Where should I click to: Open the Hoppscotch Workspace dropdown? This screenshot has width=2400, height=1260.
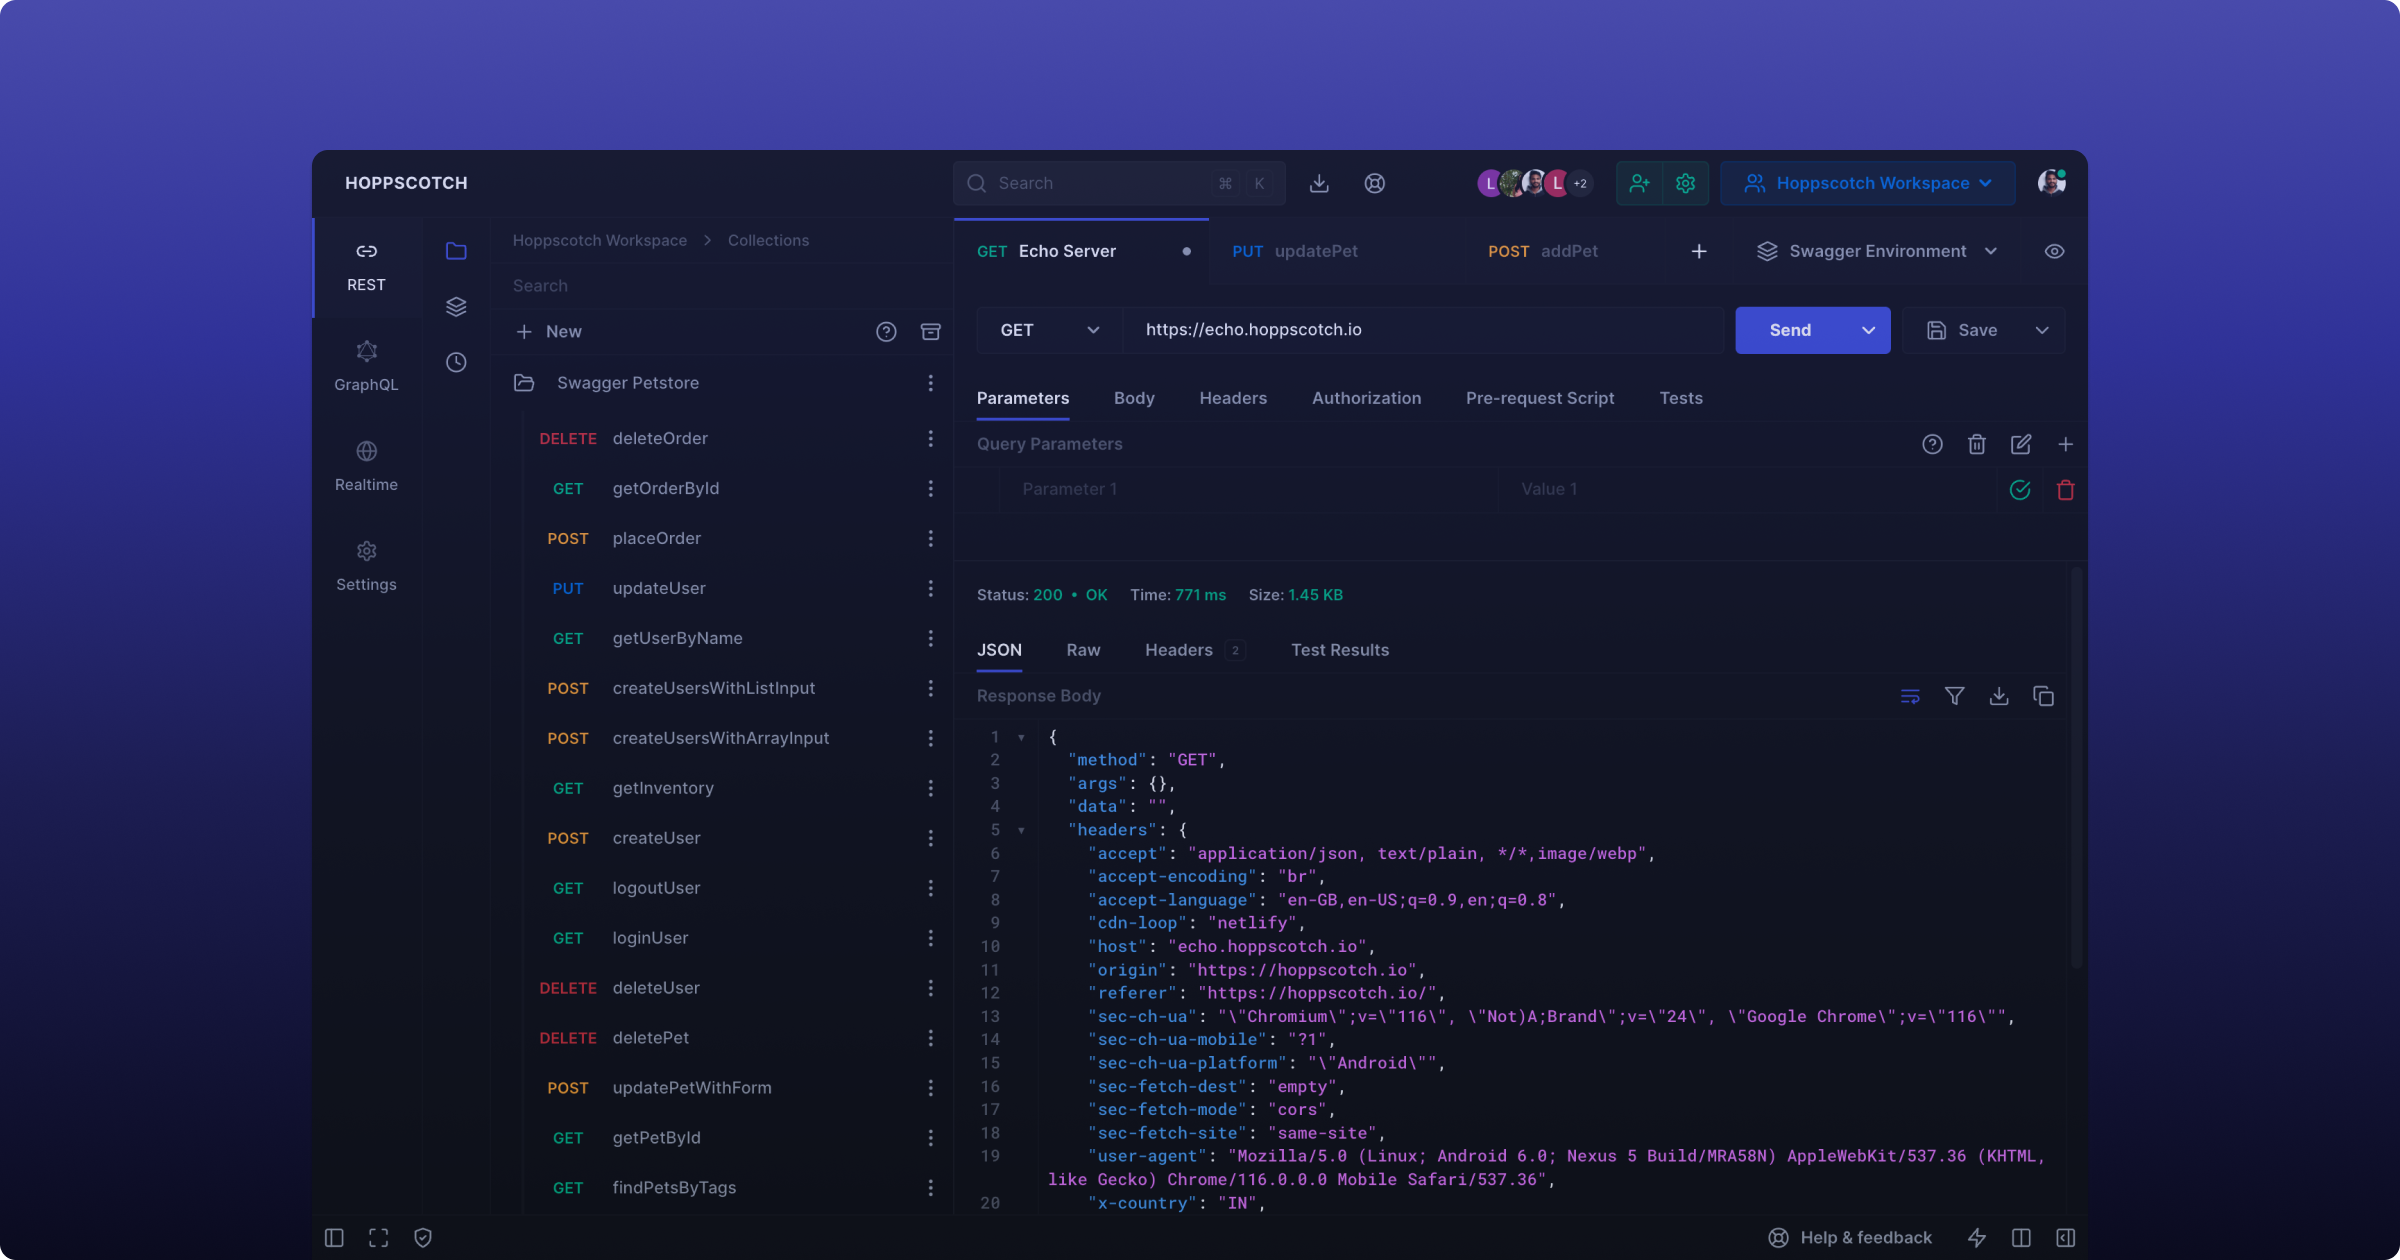(x=1868, y=183)
